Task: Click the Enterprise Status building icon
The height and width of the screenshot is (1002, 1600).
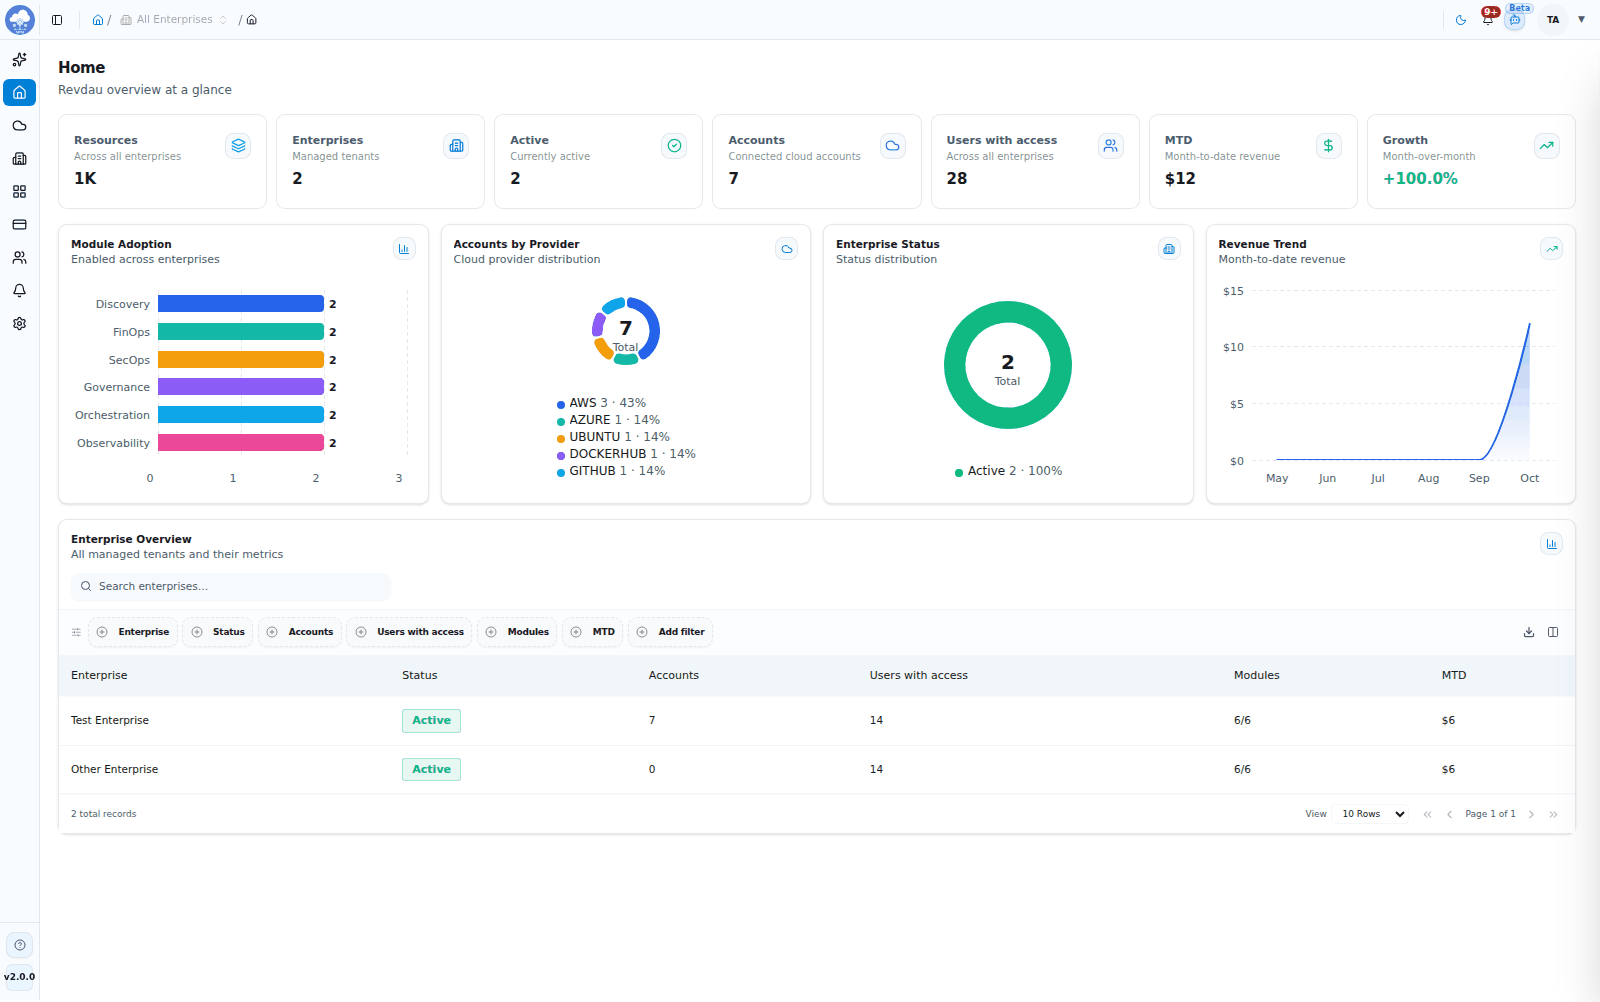Action: (x=1169, y=249)
